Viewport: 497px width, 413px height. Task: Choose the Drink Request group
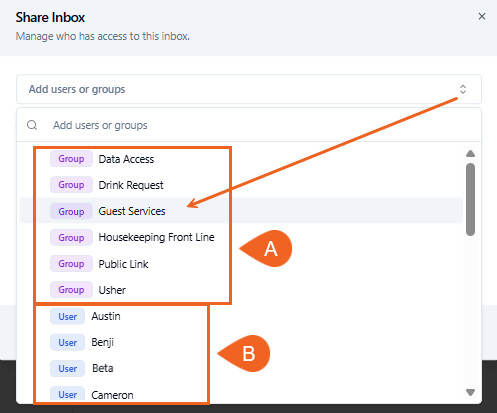242,185
